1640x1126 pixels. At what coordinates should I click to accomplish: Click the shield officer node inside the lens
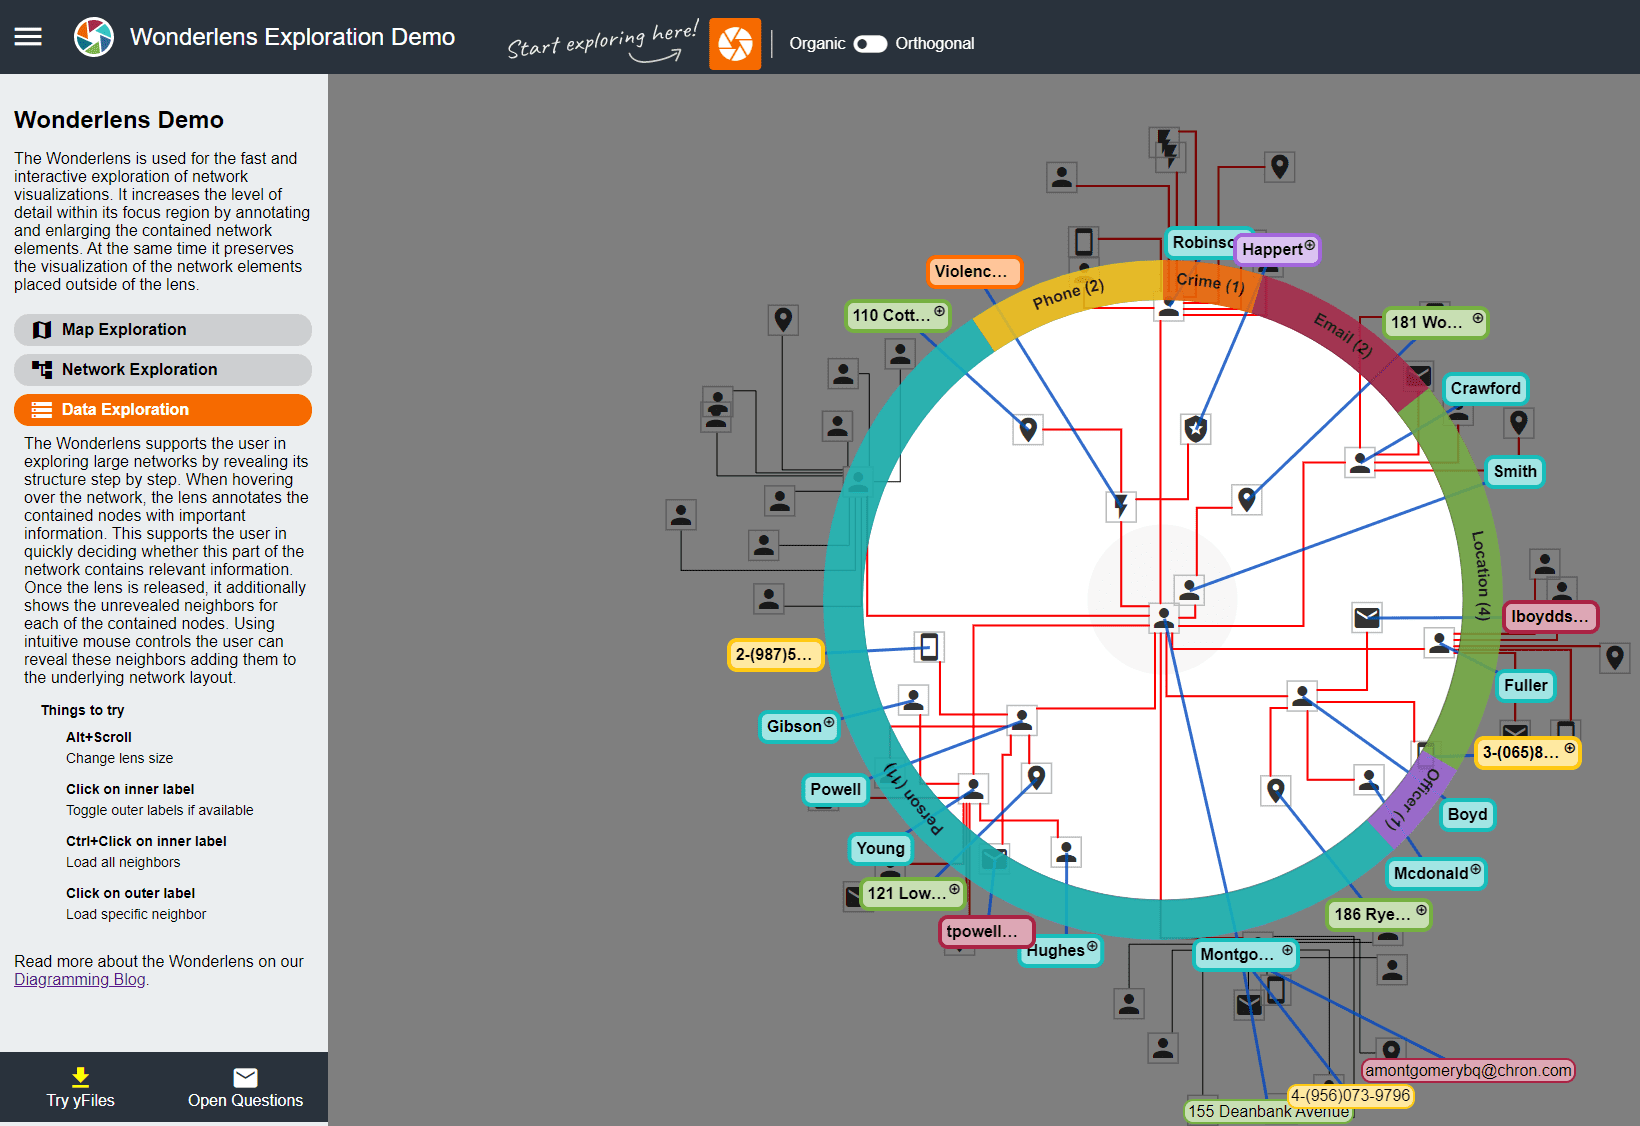pos(1195,428)
